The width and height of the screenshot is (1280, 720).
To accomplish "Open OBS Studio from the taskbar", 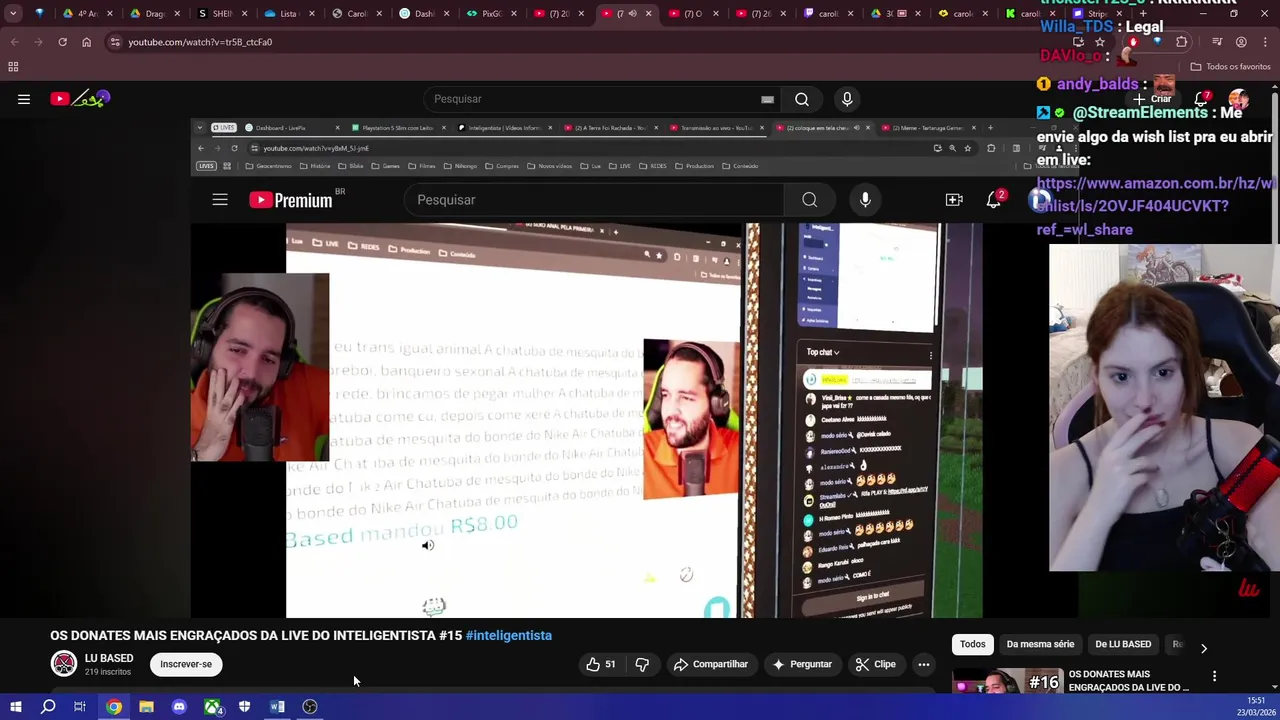I will (x=310, y=707).
